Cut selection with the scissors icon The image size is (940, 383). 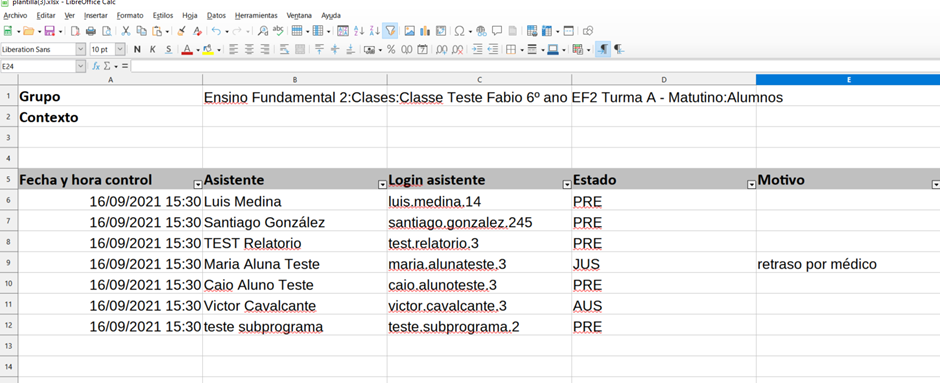click(126, 31)
